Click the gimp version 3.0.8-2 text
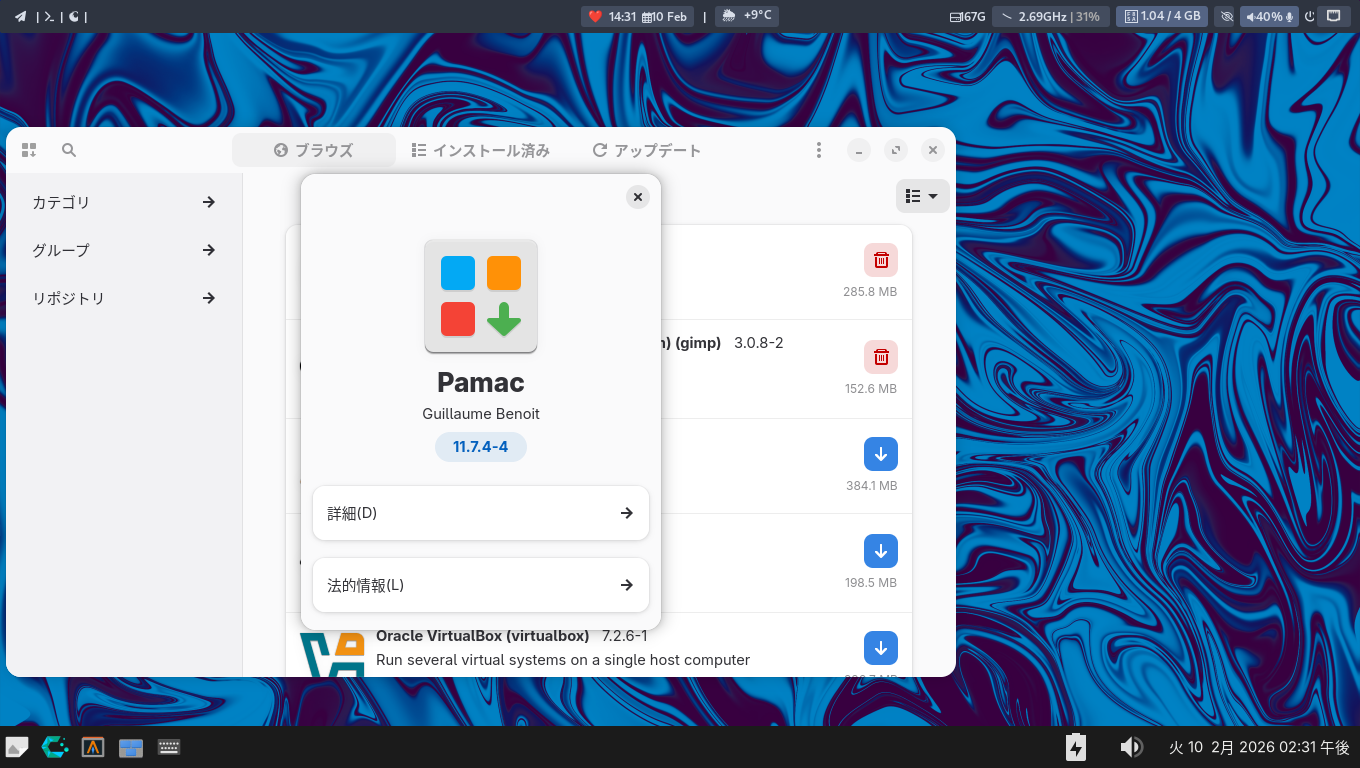This screenshot has height=768, width=1360. [759, 343]
